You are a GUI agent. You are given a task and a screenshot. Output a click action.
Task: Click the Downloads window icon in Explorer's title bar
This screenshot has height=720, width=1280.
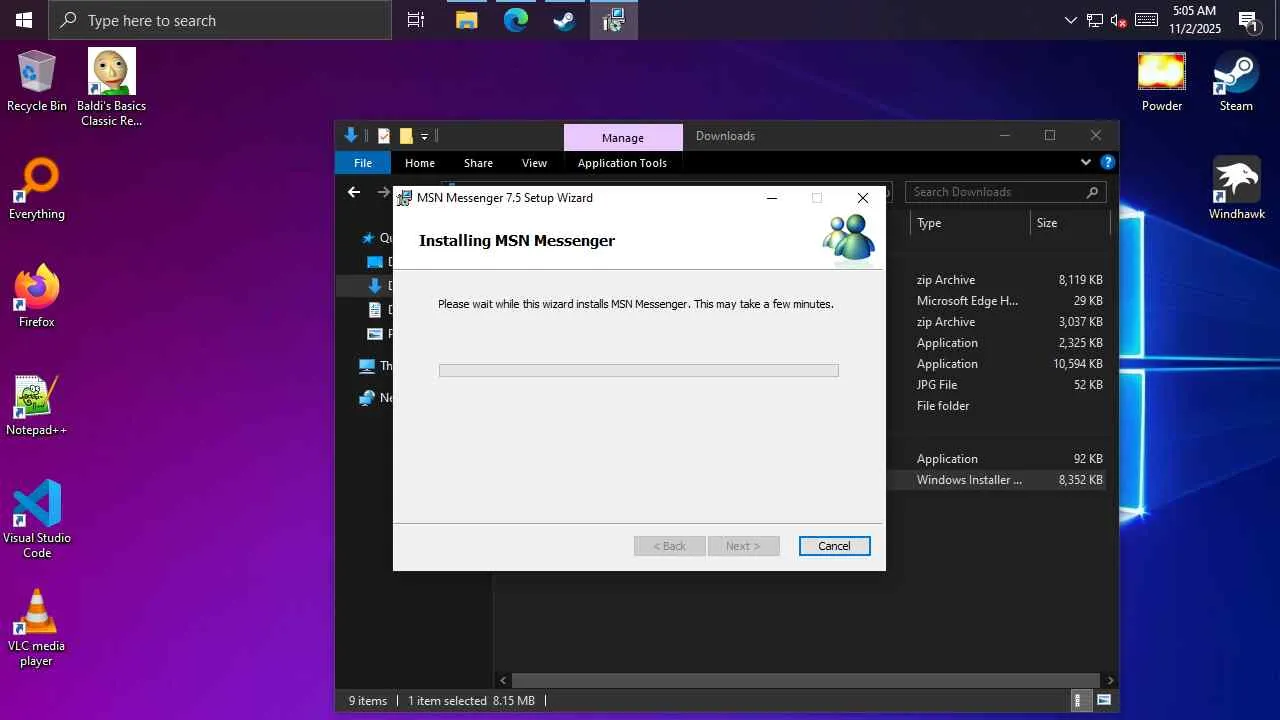[351, 136]
